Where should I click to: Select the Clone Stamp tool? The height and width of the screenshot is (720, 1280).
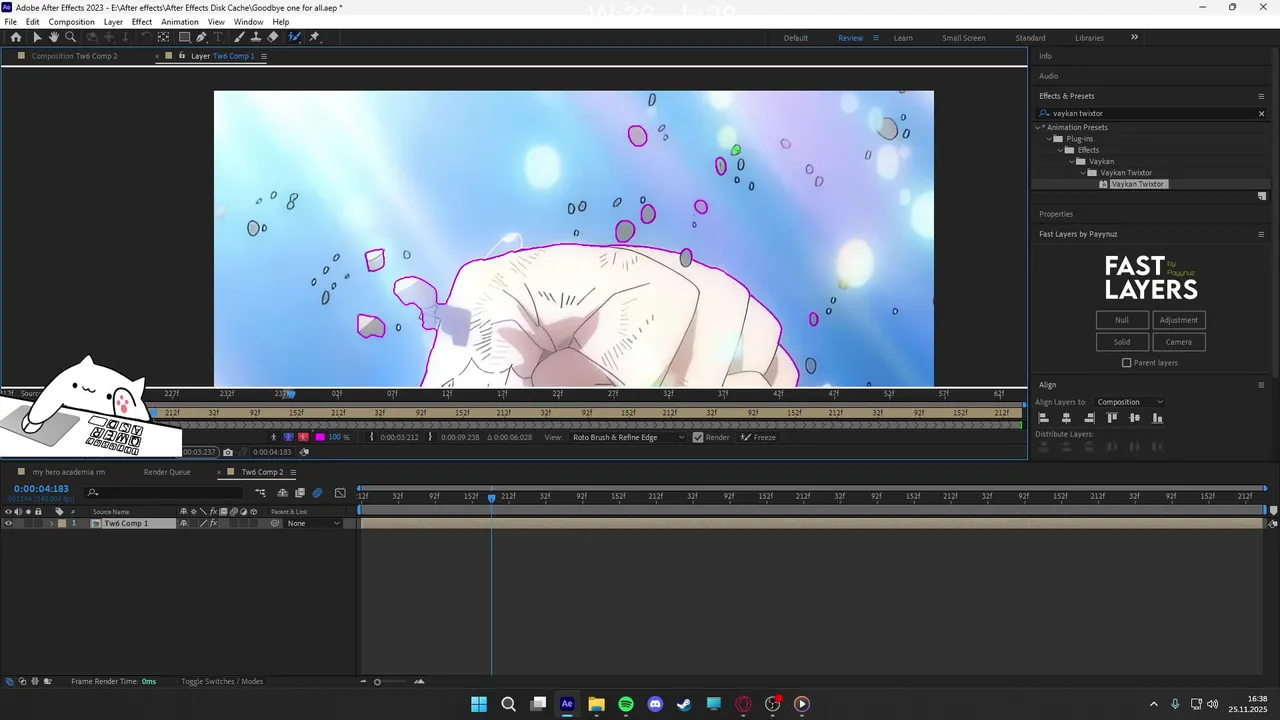coord(256,37)
